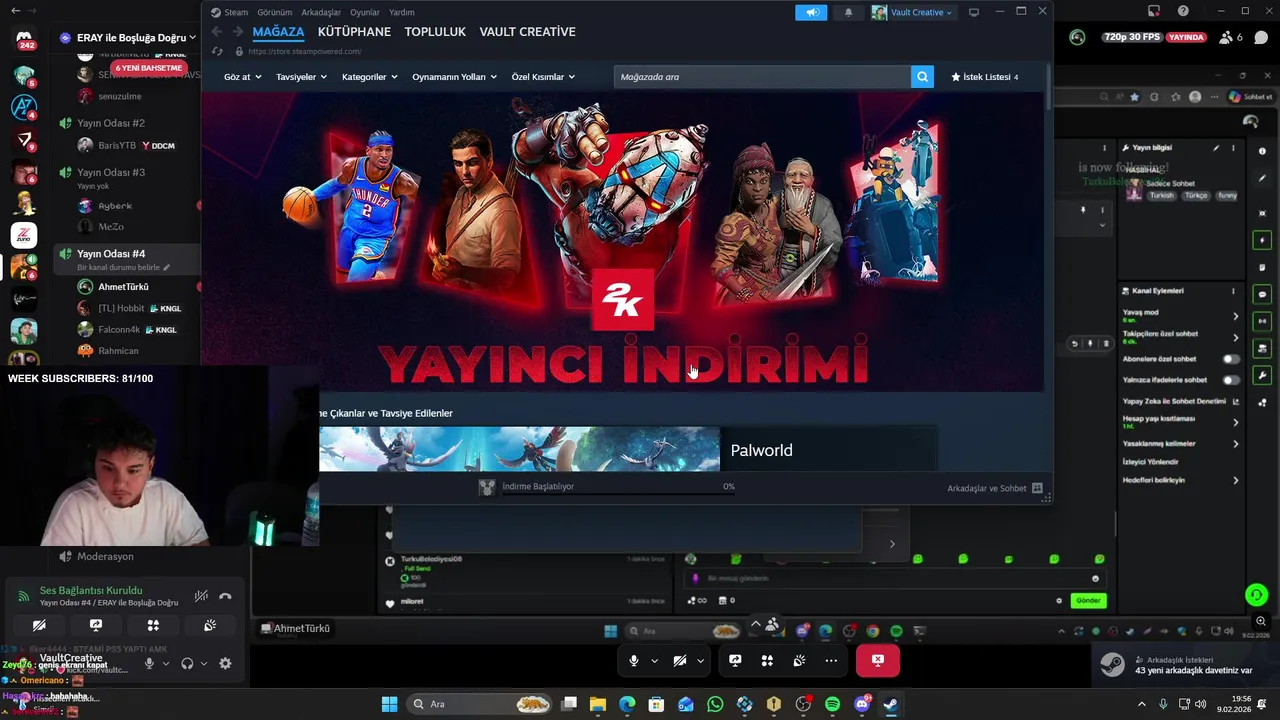Screen dimensions: 1280x720
Task: Click the 6 YENİ BAHSETME mentions pill
Action: coord(148,68)
